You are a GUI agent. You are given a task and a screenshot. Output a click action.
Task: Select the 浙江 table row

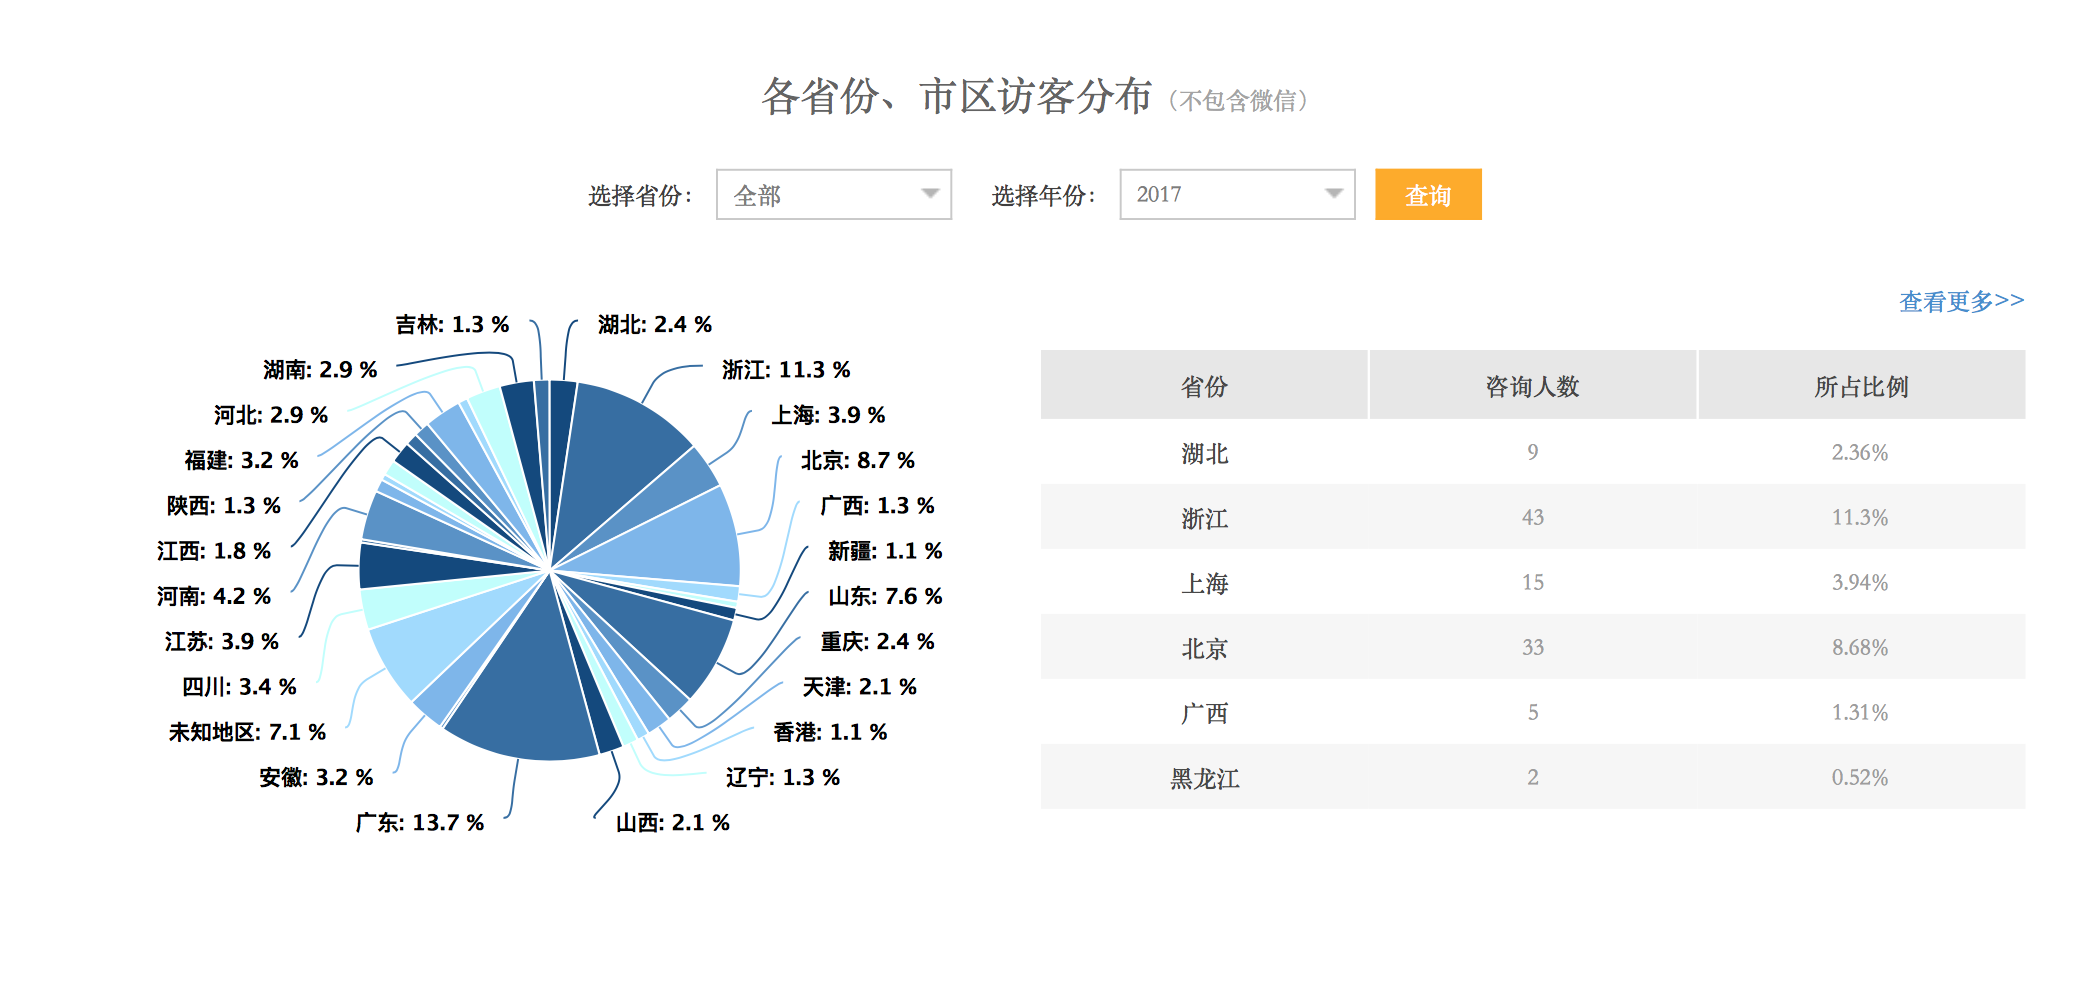(1532, 517)
